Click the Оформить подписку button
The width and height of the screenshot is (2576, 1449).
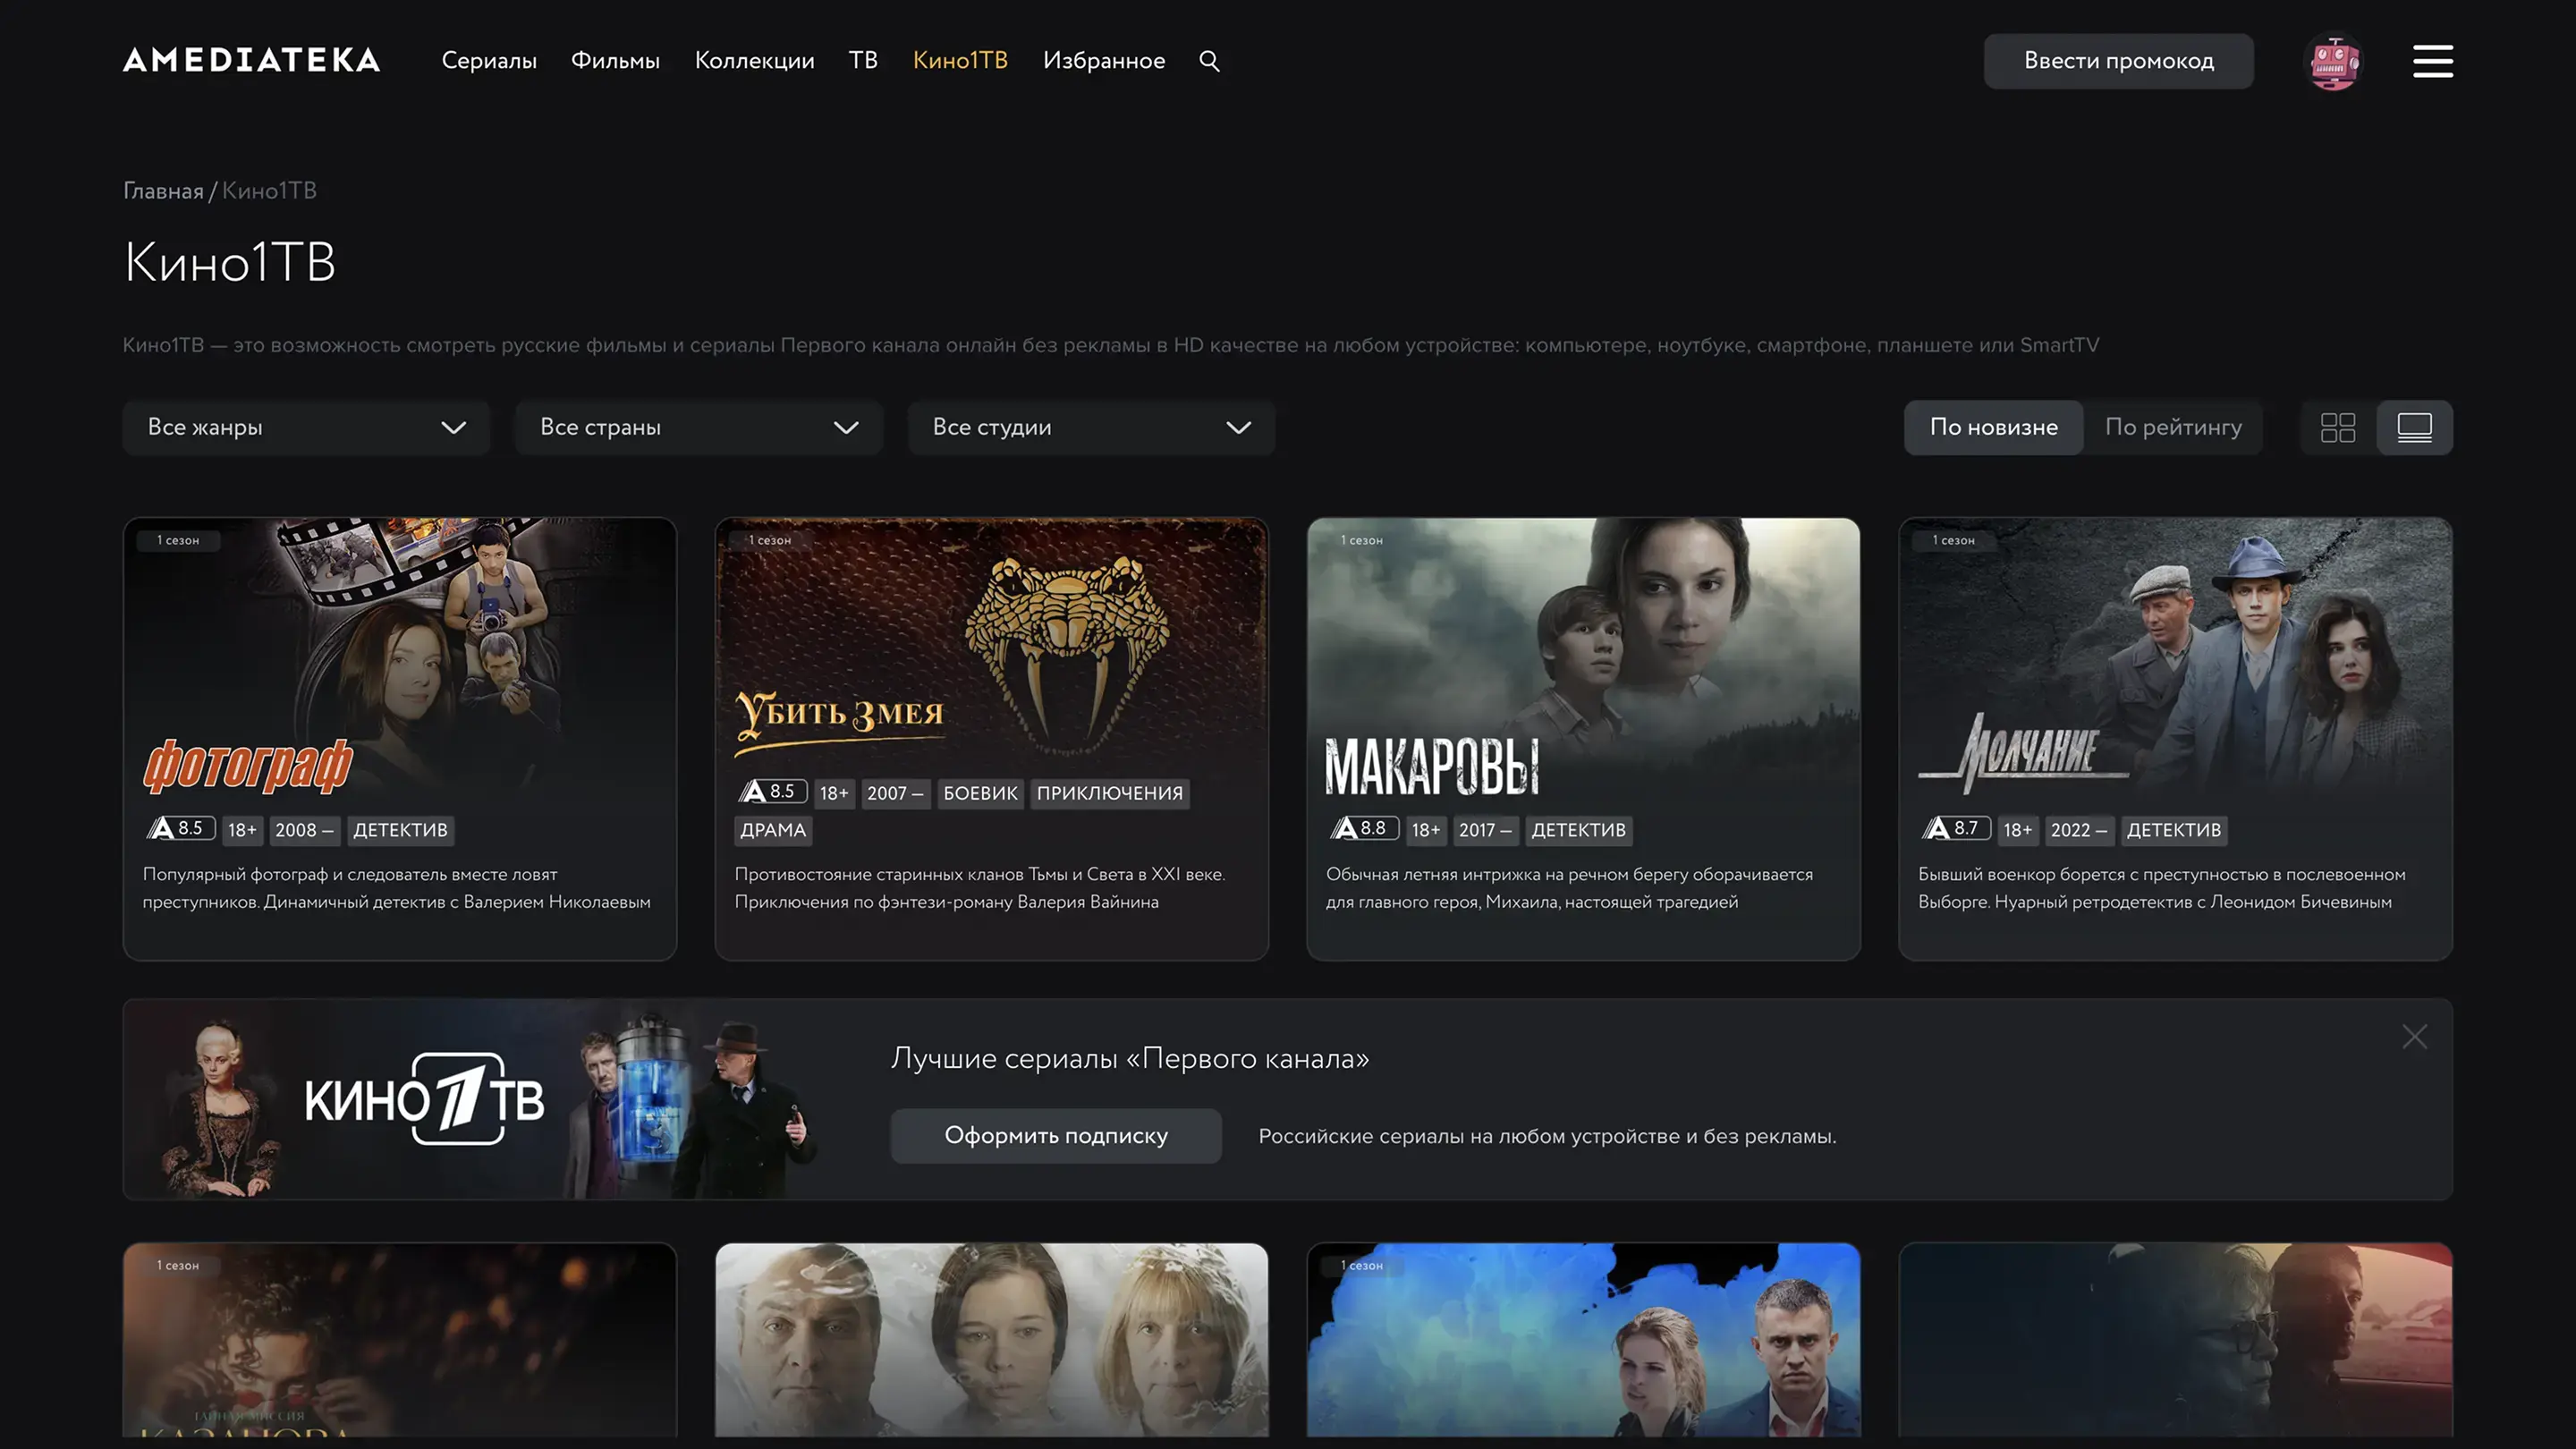click(1055, 1136)
